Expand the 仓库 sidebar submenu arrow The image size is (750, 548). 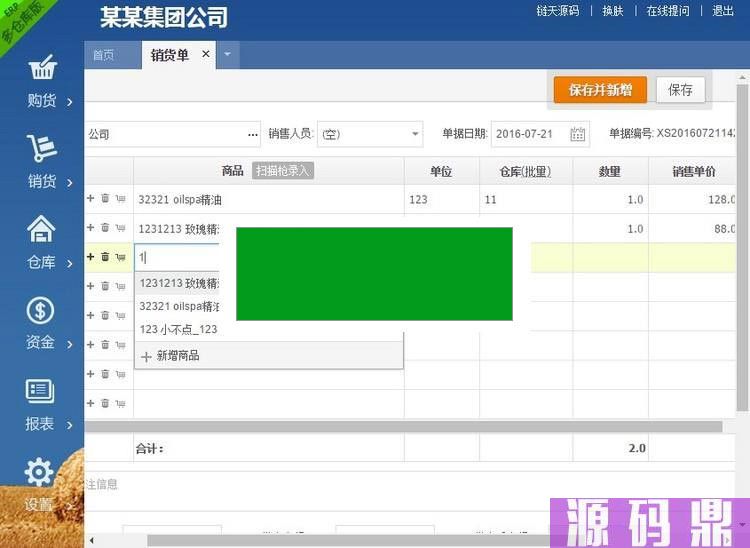(x=70, y=263)
